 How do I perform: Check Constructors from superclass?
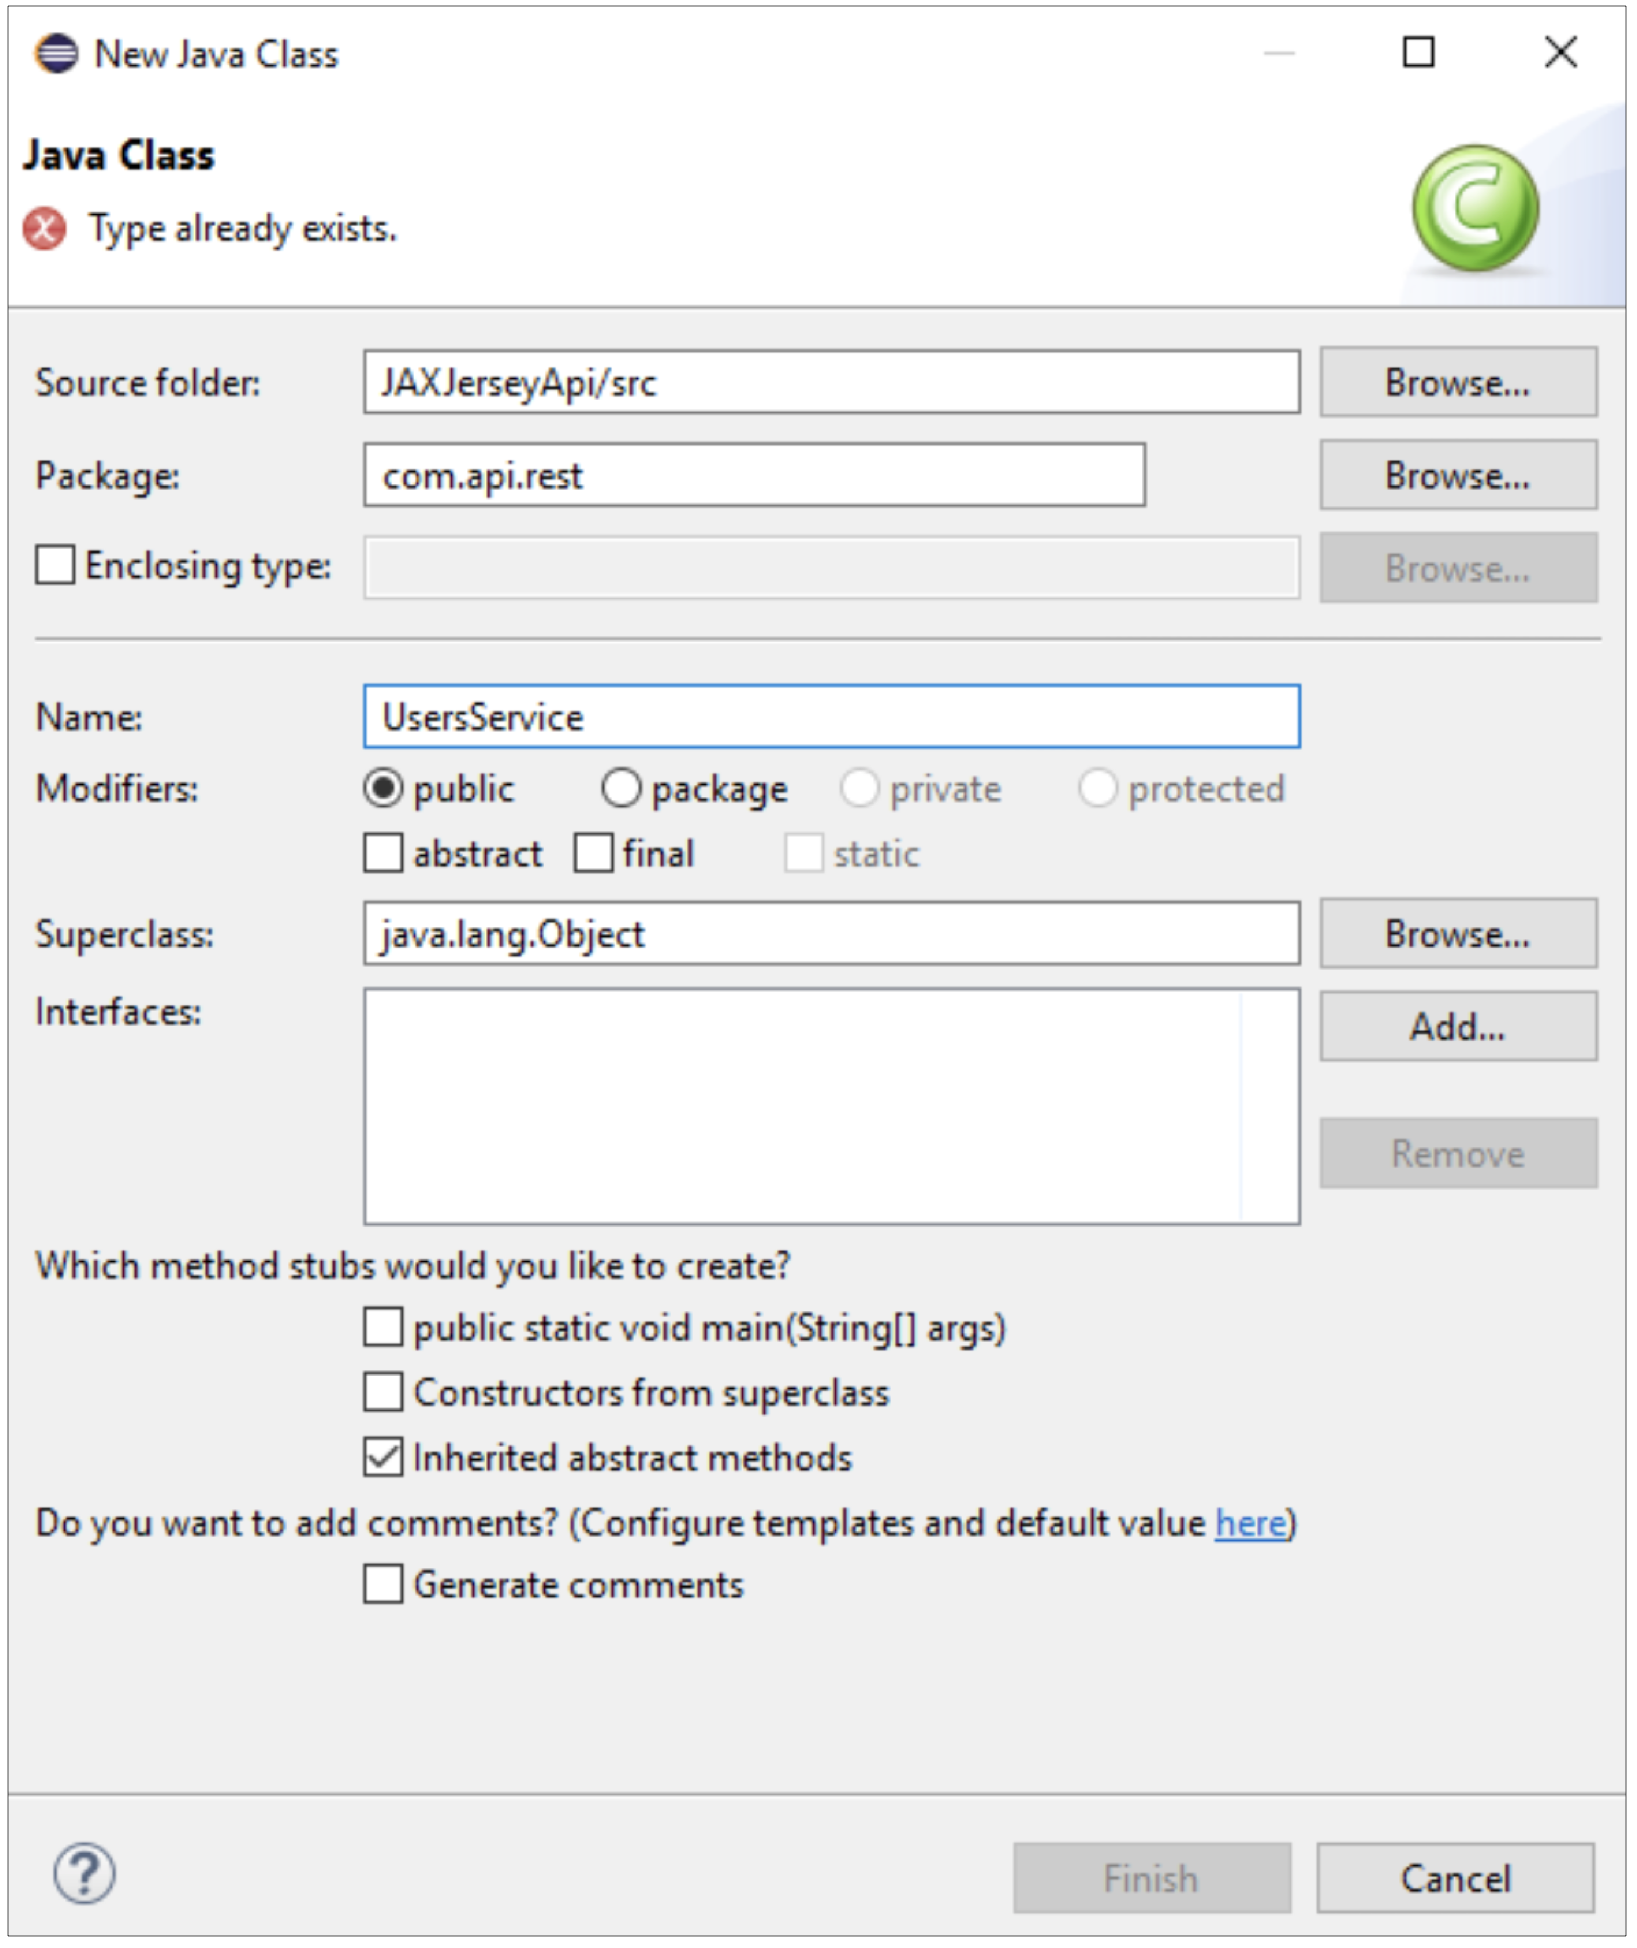(383, 1394)
